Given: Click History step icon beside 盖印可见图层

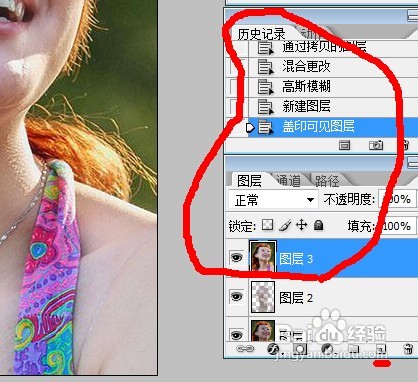Looking at the screenshot, I should pos(266,127).
